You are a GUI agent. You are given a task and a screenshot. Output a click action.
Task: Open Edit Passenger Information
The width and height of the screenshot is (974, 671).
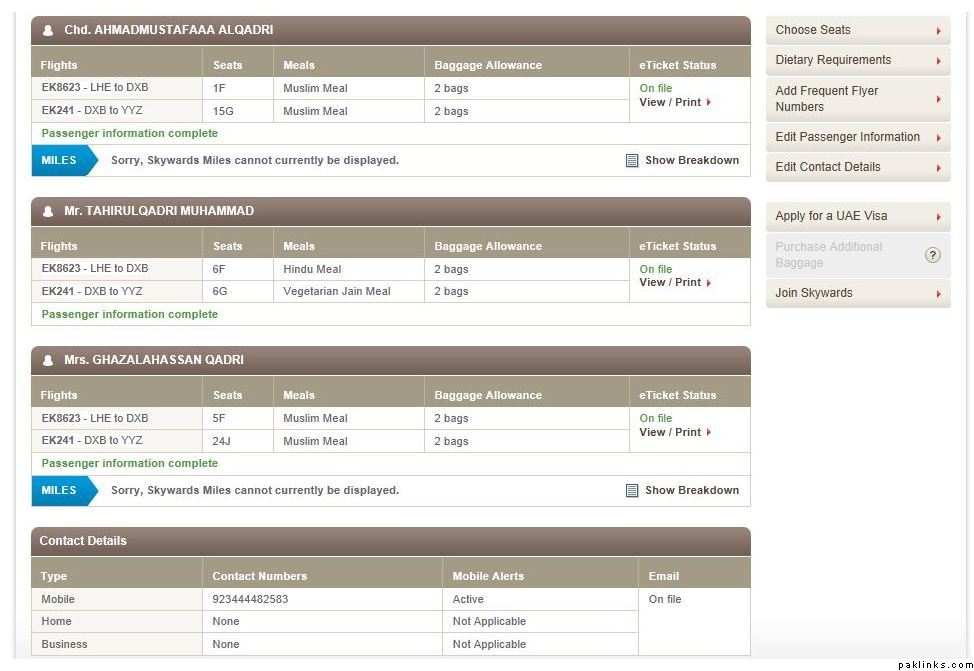click(x=857, y=137)
